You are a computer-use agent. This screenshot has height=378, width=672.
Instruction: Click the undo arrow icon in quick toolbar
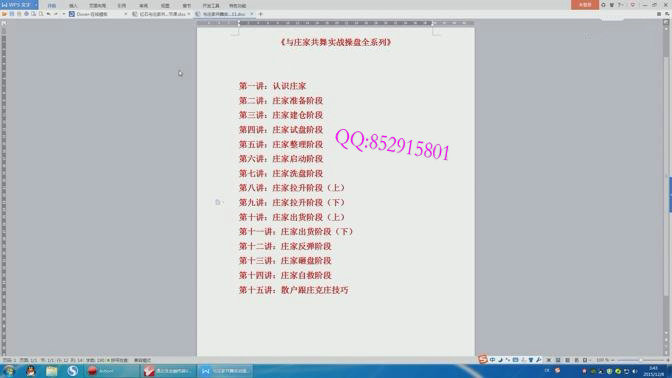(x=48, y=14)
